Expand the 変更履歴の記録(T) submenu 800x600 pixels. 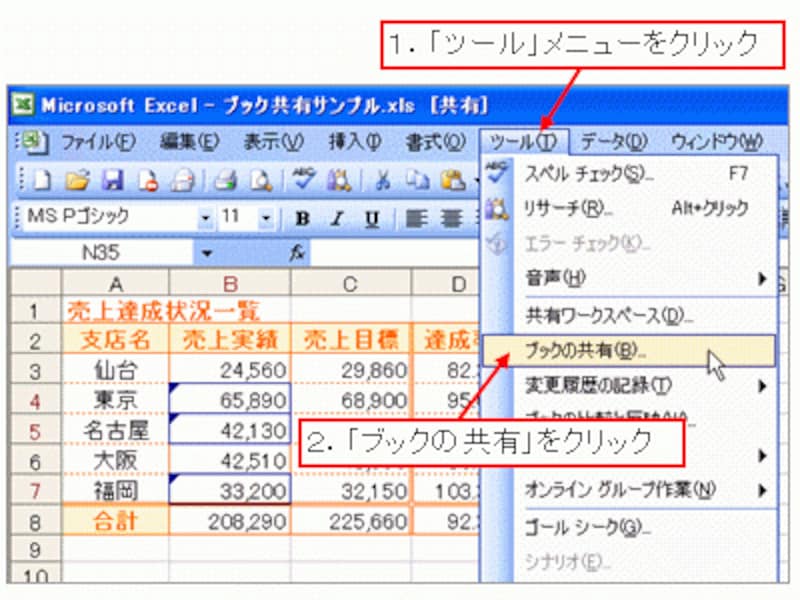click(x=762, y=386)
